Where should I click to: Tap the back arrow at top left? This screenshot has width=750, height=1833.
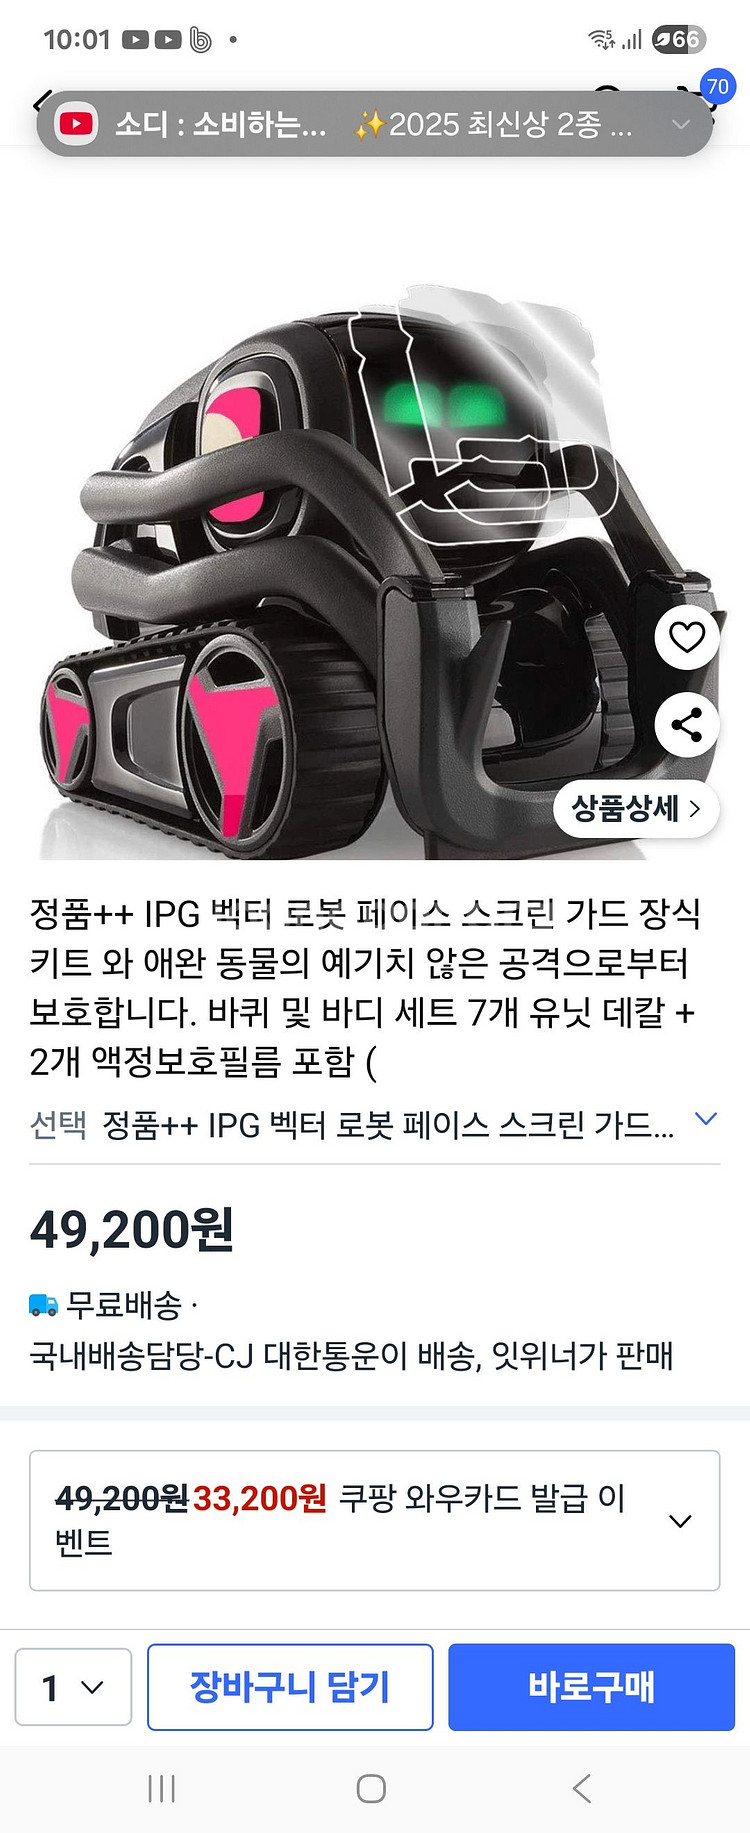pyautogui.click(x=38, y=101)
